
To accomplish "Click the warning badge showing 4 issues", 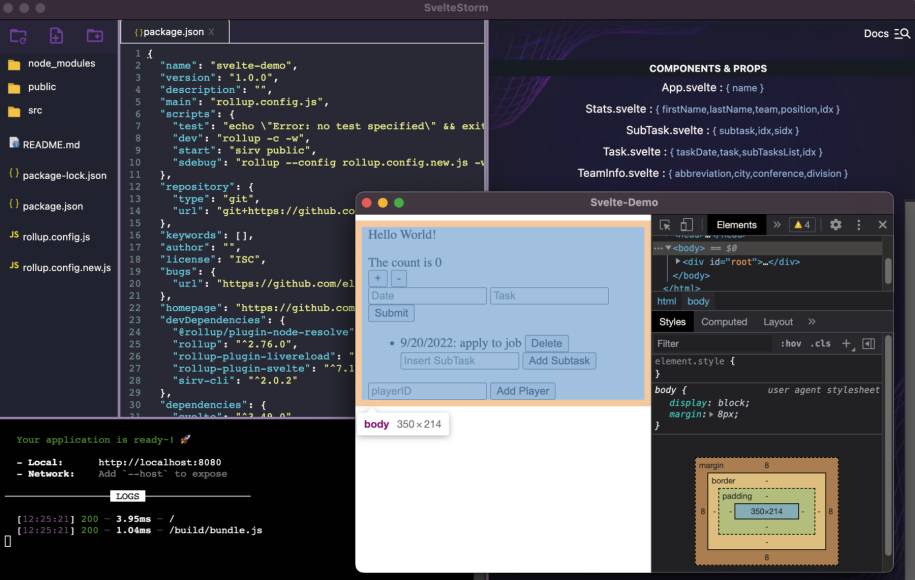I will pyautogui.click(x=802, y=225).
